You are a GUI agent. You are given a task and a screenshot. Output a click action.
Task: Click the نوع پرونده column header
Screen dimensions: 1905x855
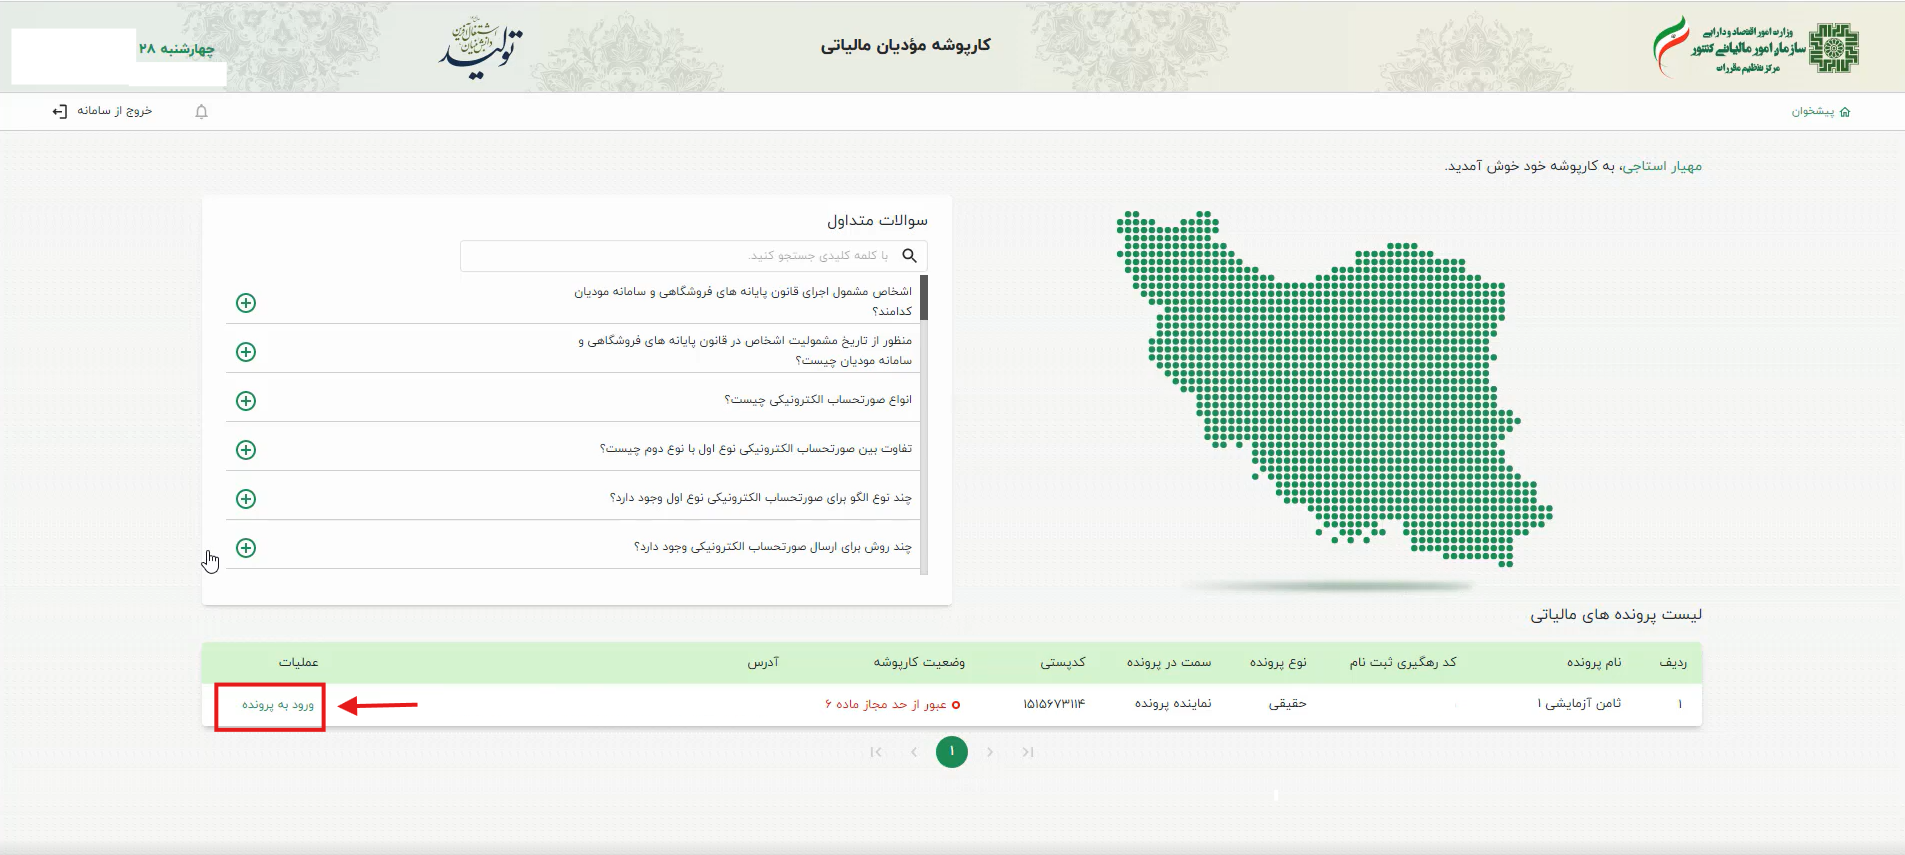pyautogui.click(x=1278, y=663)
